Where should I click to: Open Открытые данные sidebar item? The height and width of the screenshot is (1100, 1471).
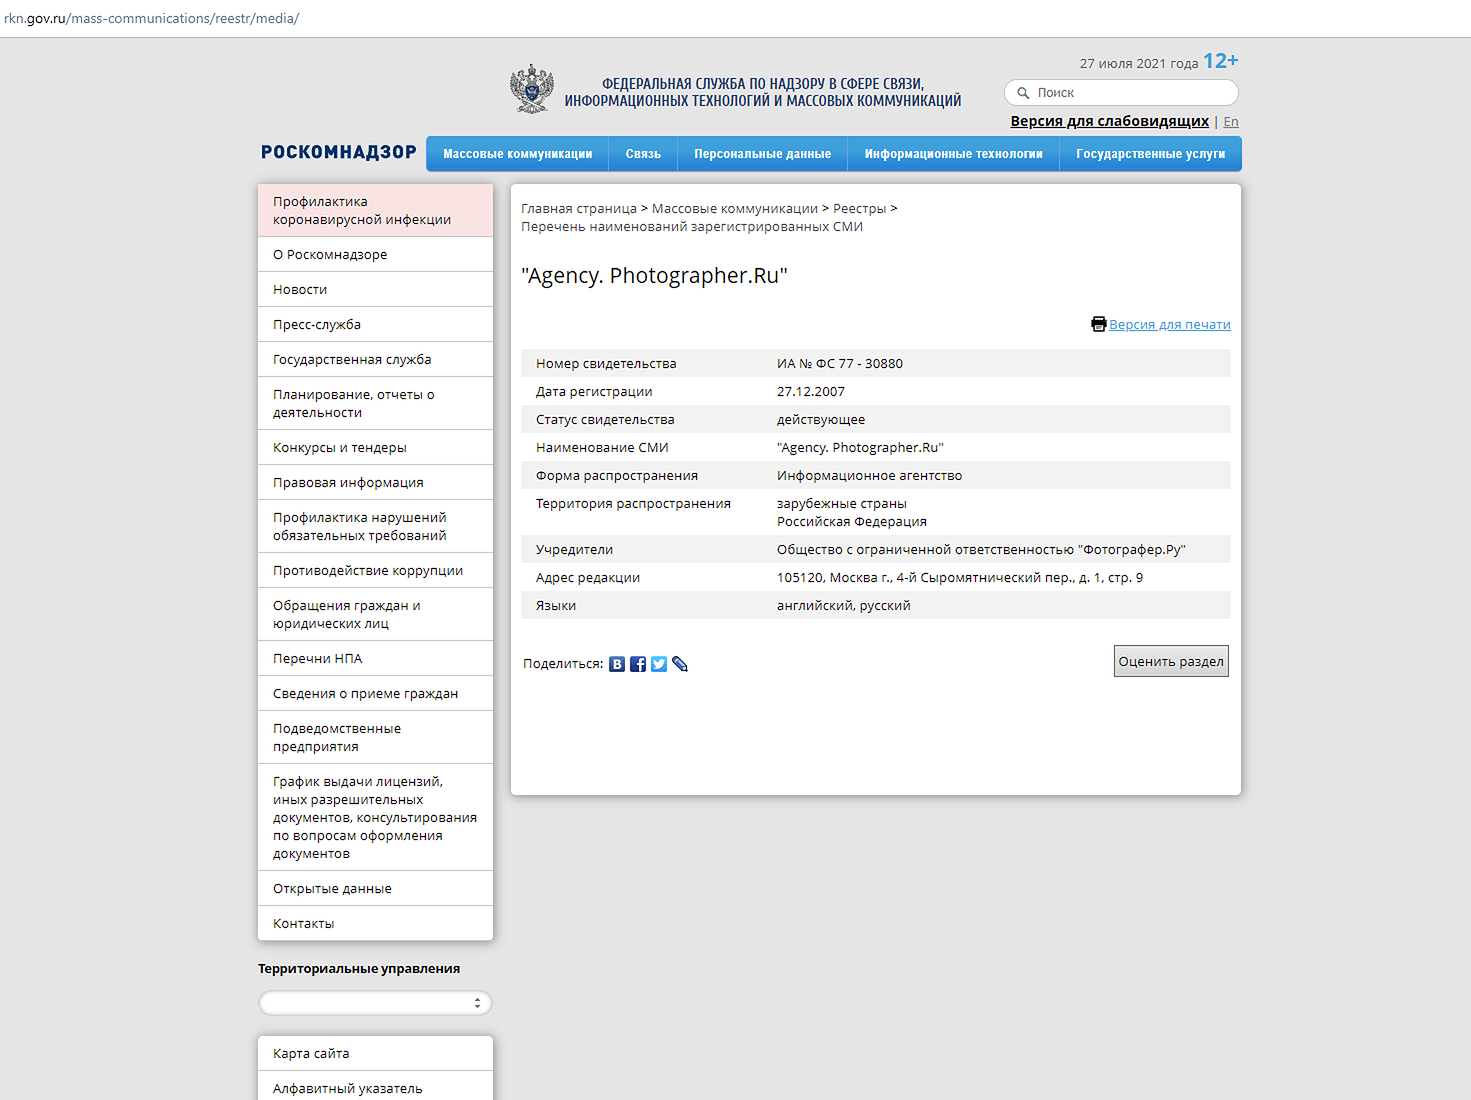(375, 888)
